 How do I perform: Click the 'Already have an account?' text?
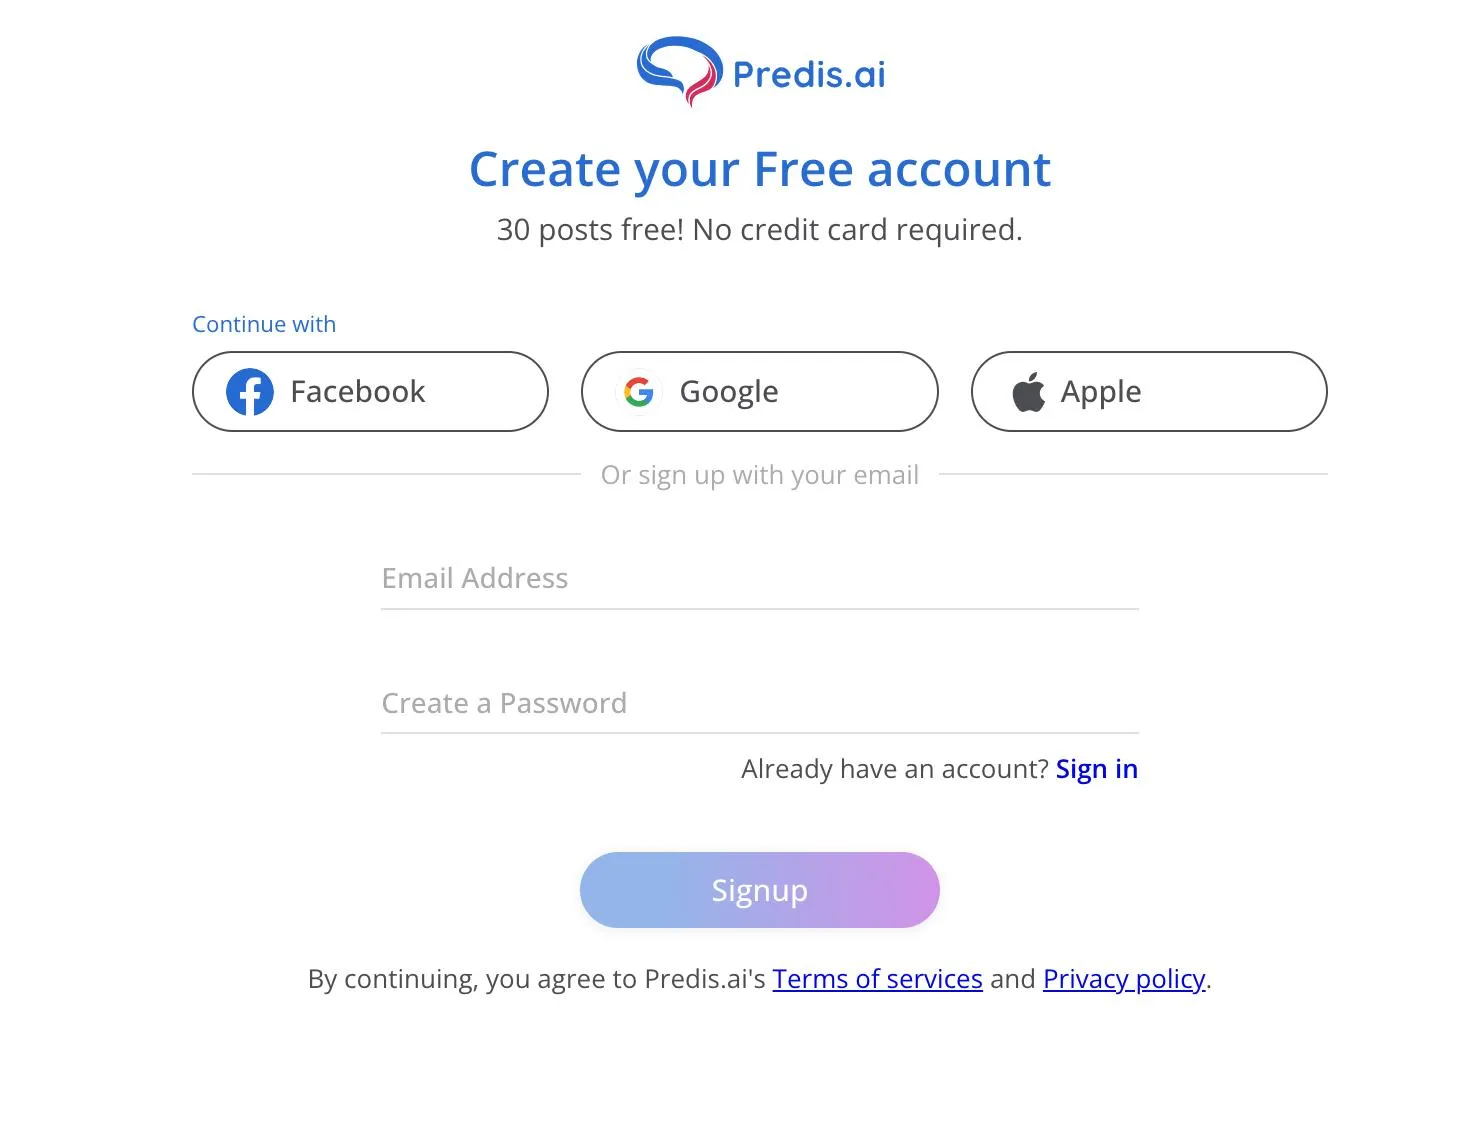[x=895, y=769]
